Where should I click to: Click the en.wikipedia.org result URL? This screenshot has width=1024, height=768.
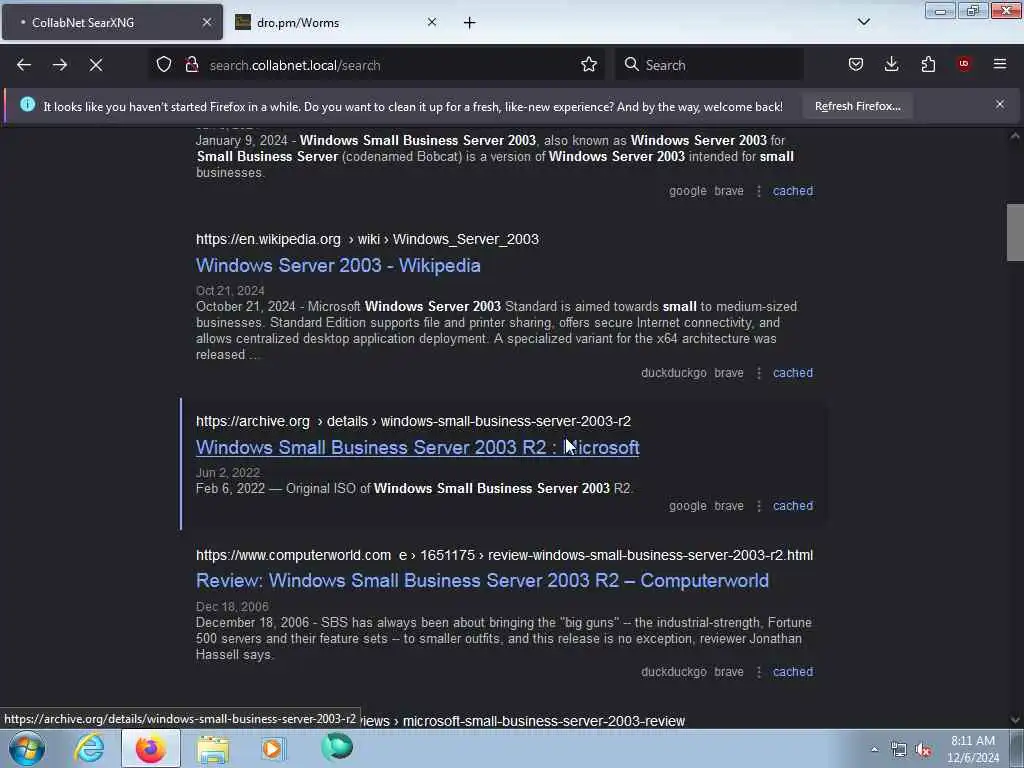point(367,239)
